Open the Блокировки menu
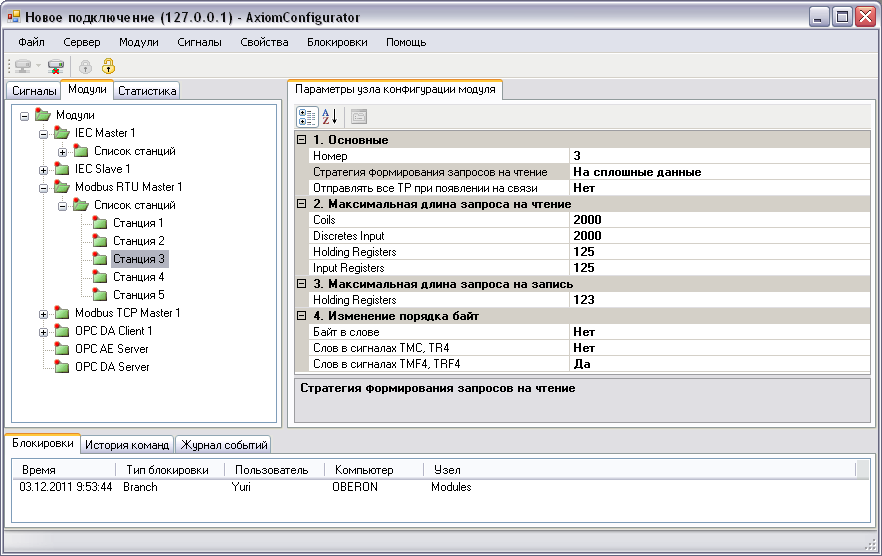882x556 pixels. [x=337, y=42]
